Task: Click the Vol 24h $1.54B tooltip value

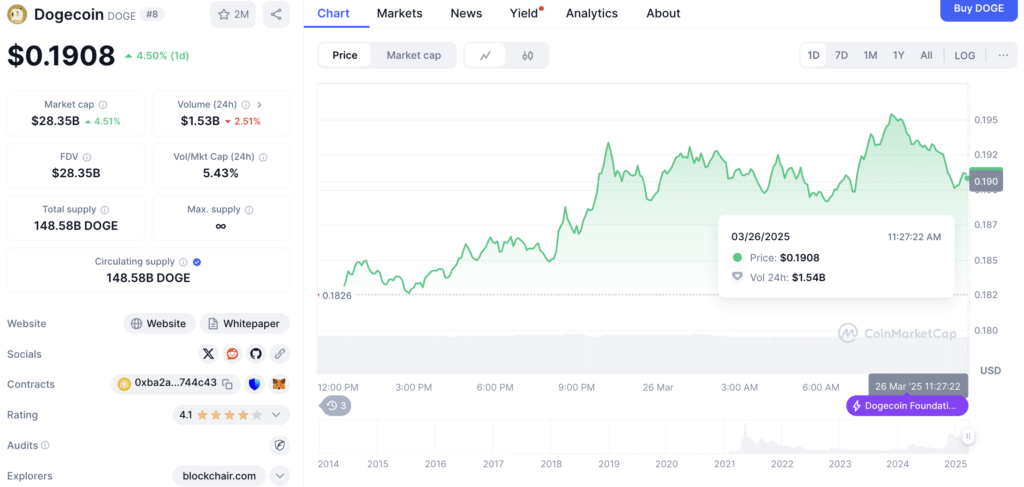Action: [x=808, y=277]
